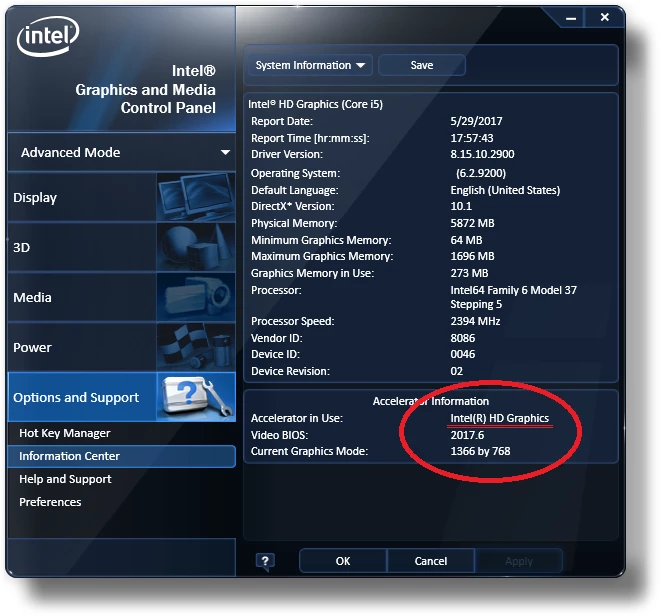Open Help and Support

(65, 479)
